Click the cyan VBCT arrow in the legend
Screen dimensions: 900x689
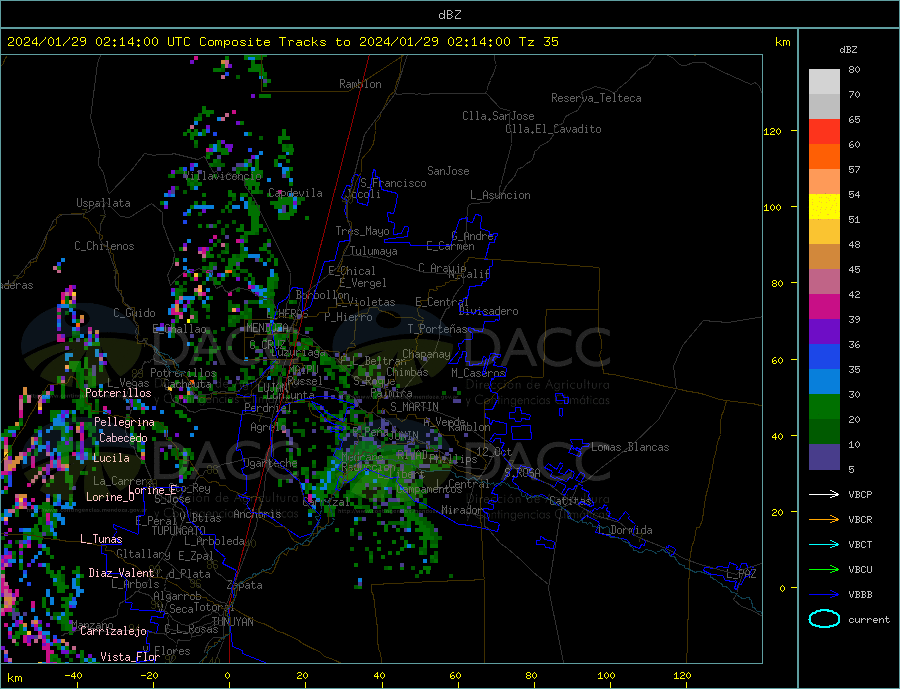point(824,544)
